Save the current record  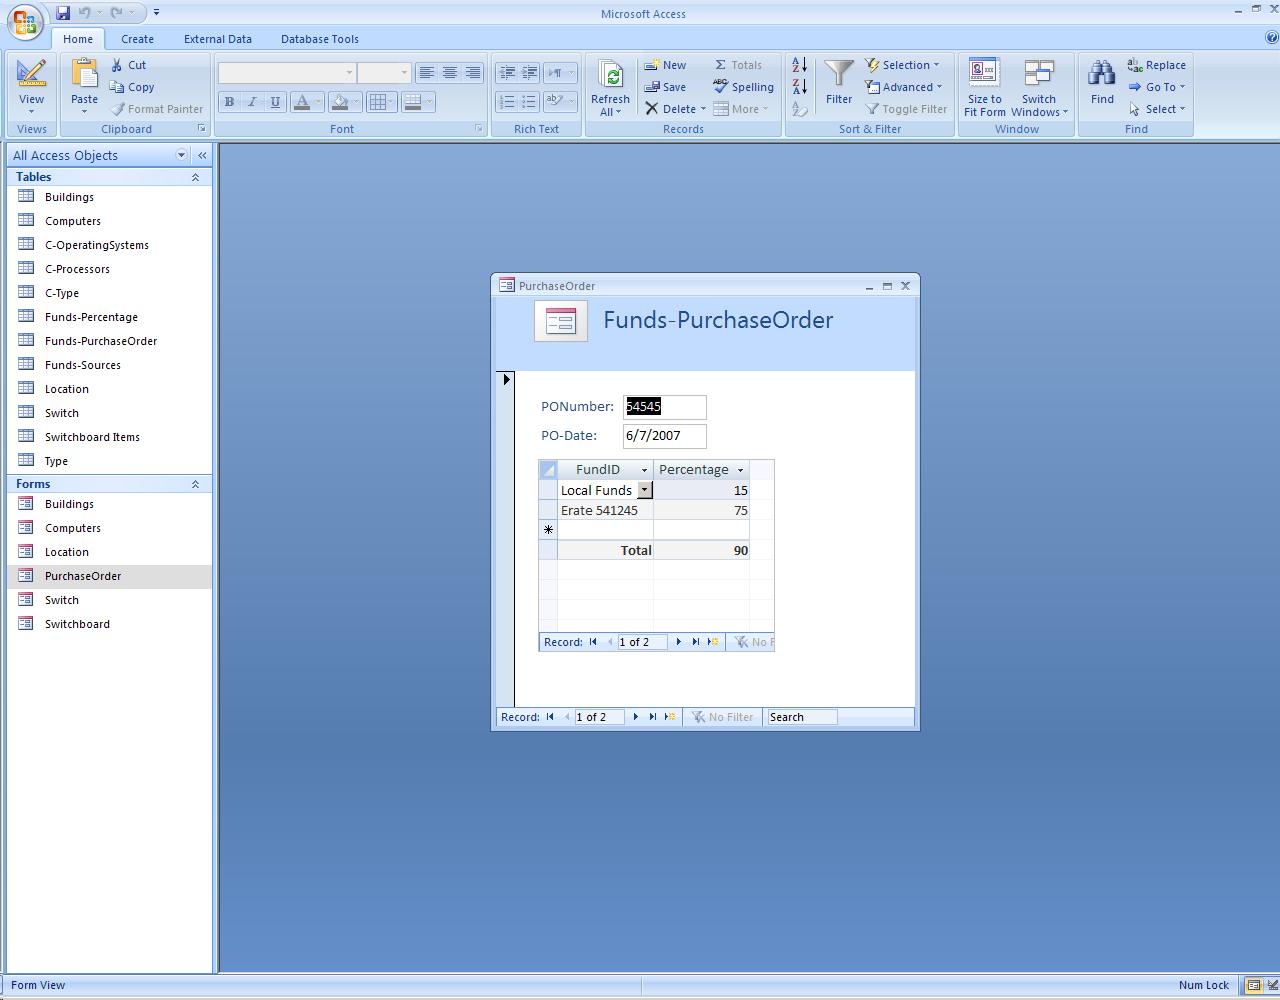(x=665, y=87)
